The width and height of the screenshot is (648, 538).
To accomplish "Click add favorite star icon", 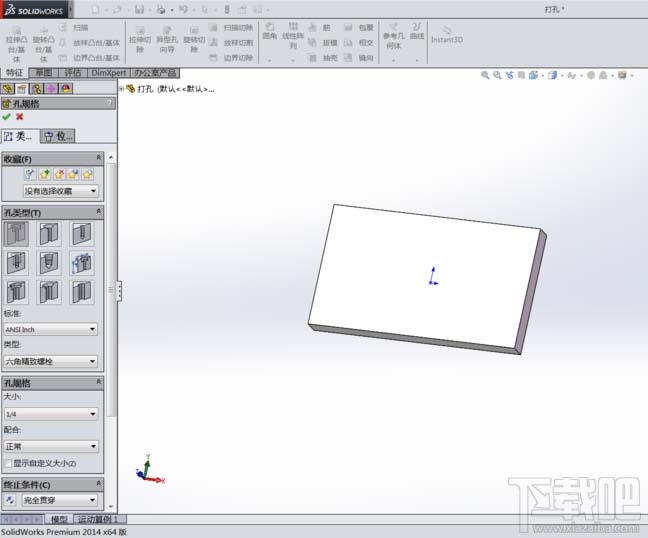I will [45, 174].
